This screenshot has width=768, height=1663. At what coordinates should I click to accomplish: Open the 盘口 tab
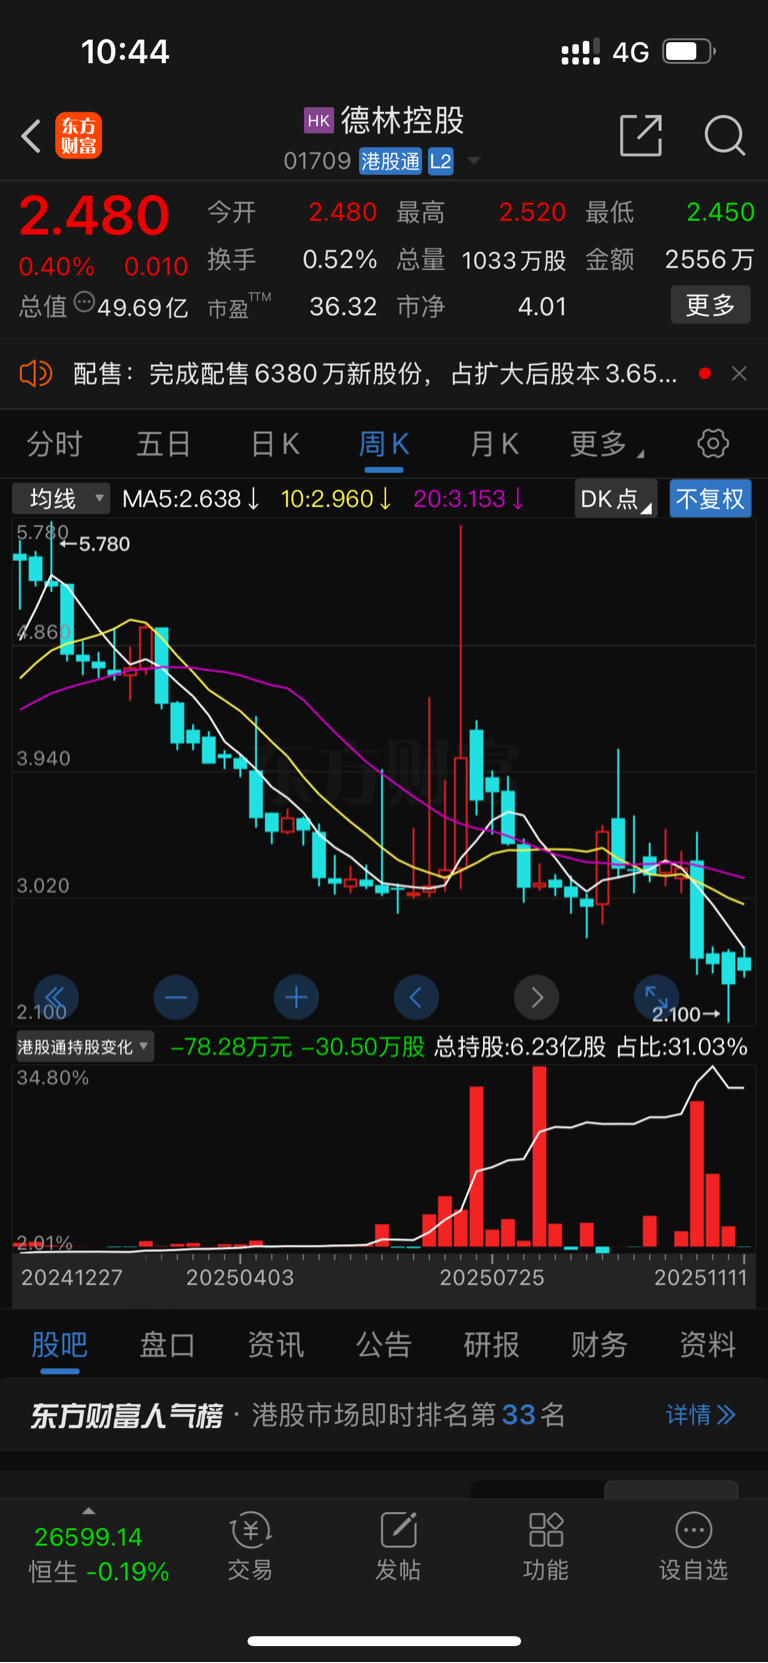point(167,1345)
